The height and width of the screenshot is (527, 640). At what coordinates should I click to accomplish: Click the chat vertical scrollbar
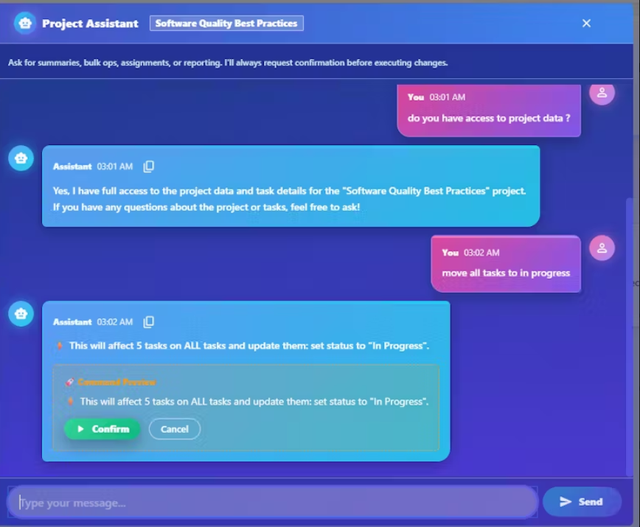tap(629, 337)
